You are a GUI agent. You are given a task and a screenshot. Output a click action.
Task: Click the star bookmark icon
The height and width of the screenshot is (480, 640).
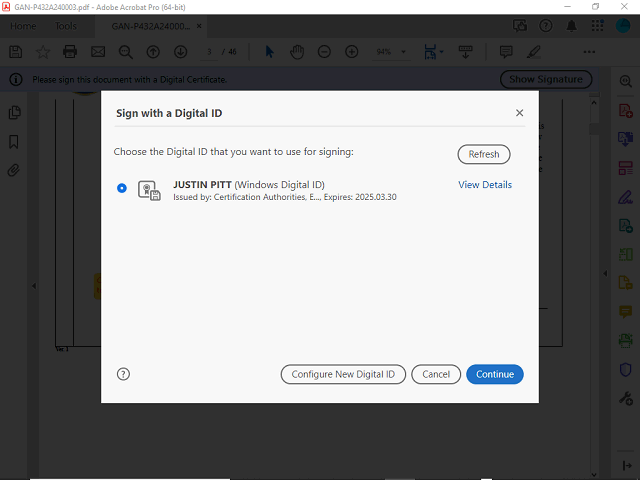pos(43,52)
